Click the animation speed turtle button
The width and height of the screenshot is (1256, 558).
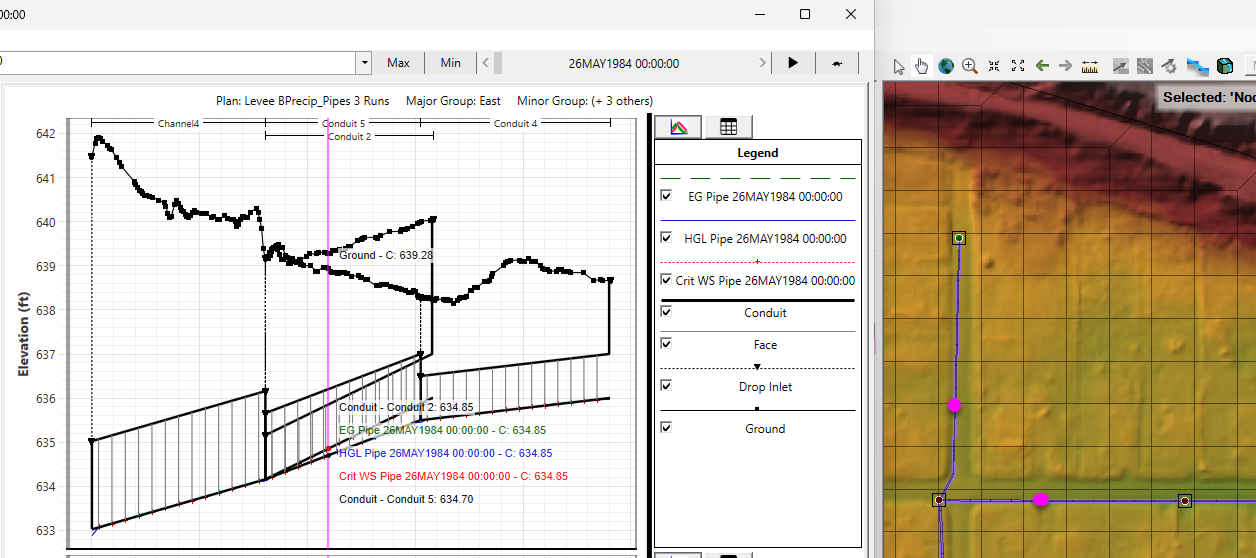tap(837, 63)
